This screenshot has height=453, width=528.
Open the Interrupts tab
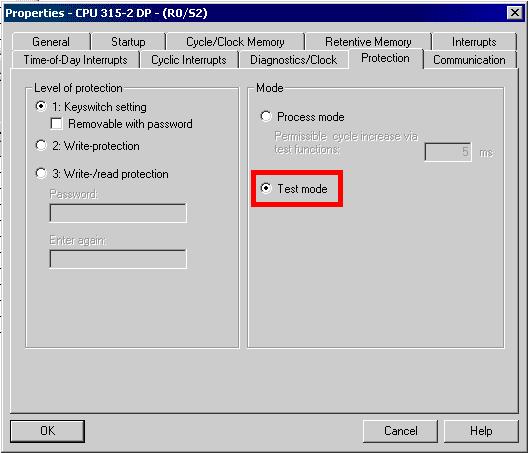[474, 42]
